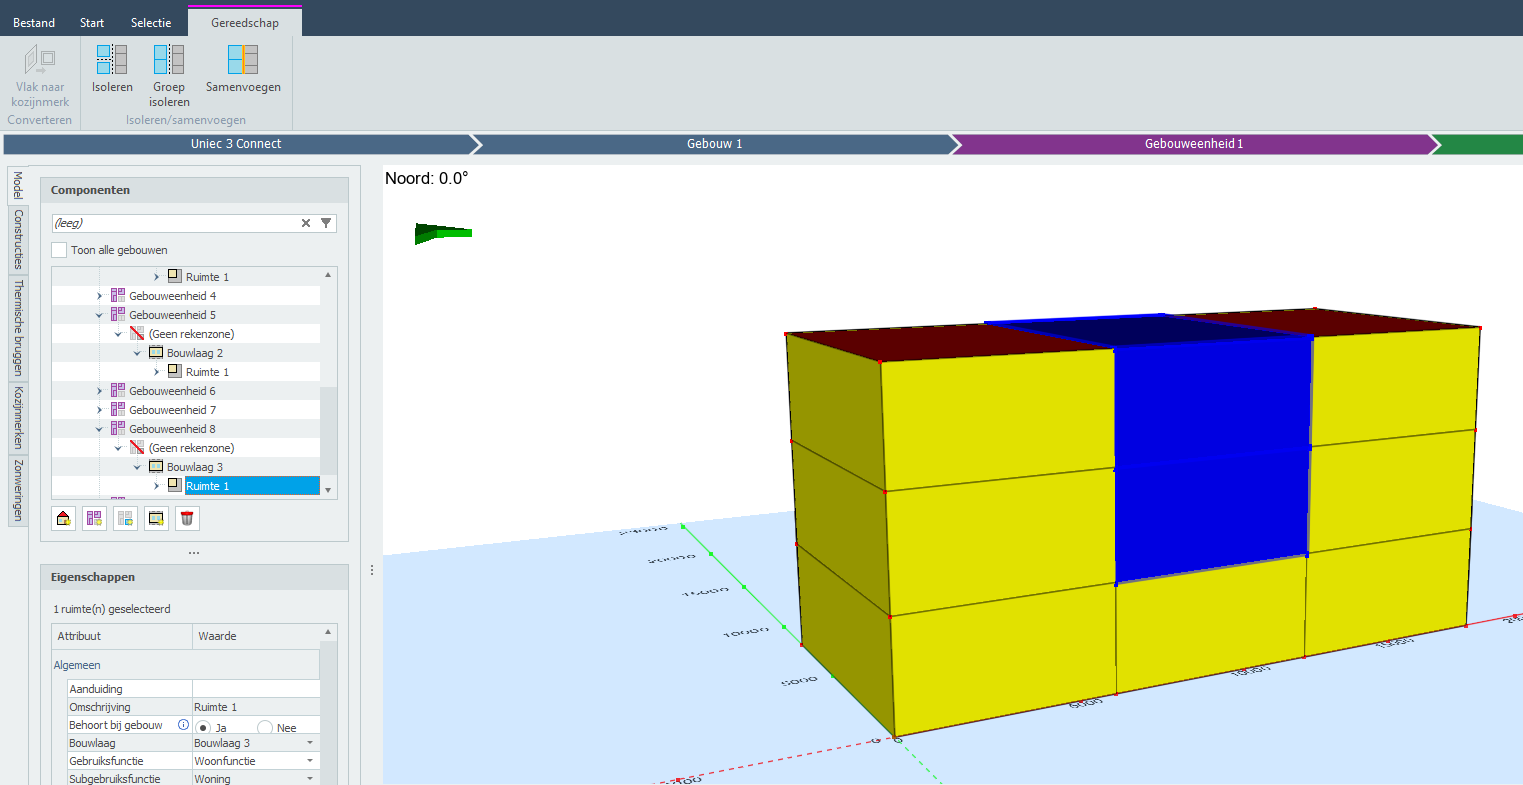Delete selected component with trash icon

tap(187, 518)
